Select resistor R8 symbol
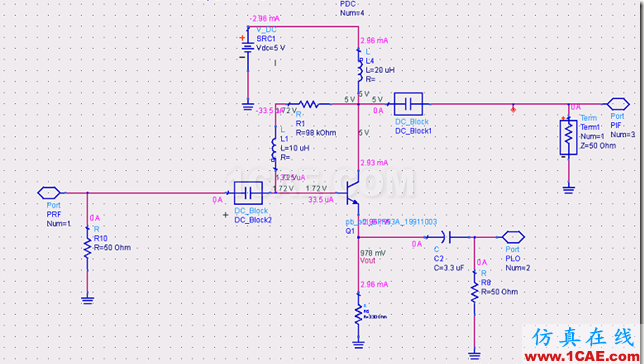Image resolution: width=644 pixels, height=364 pixels. [x=474, y=291]
